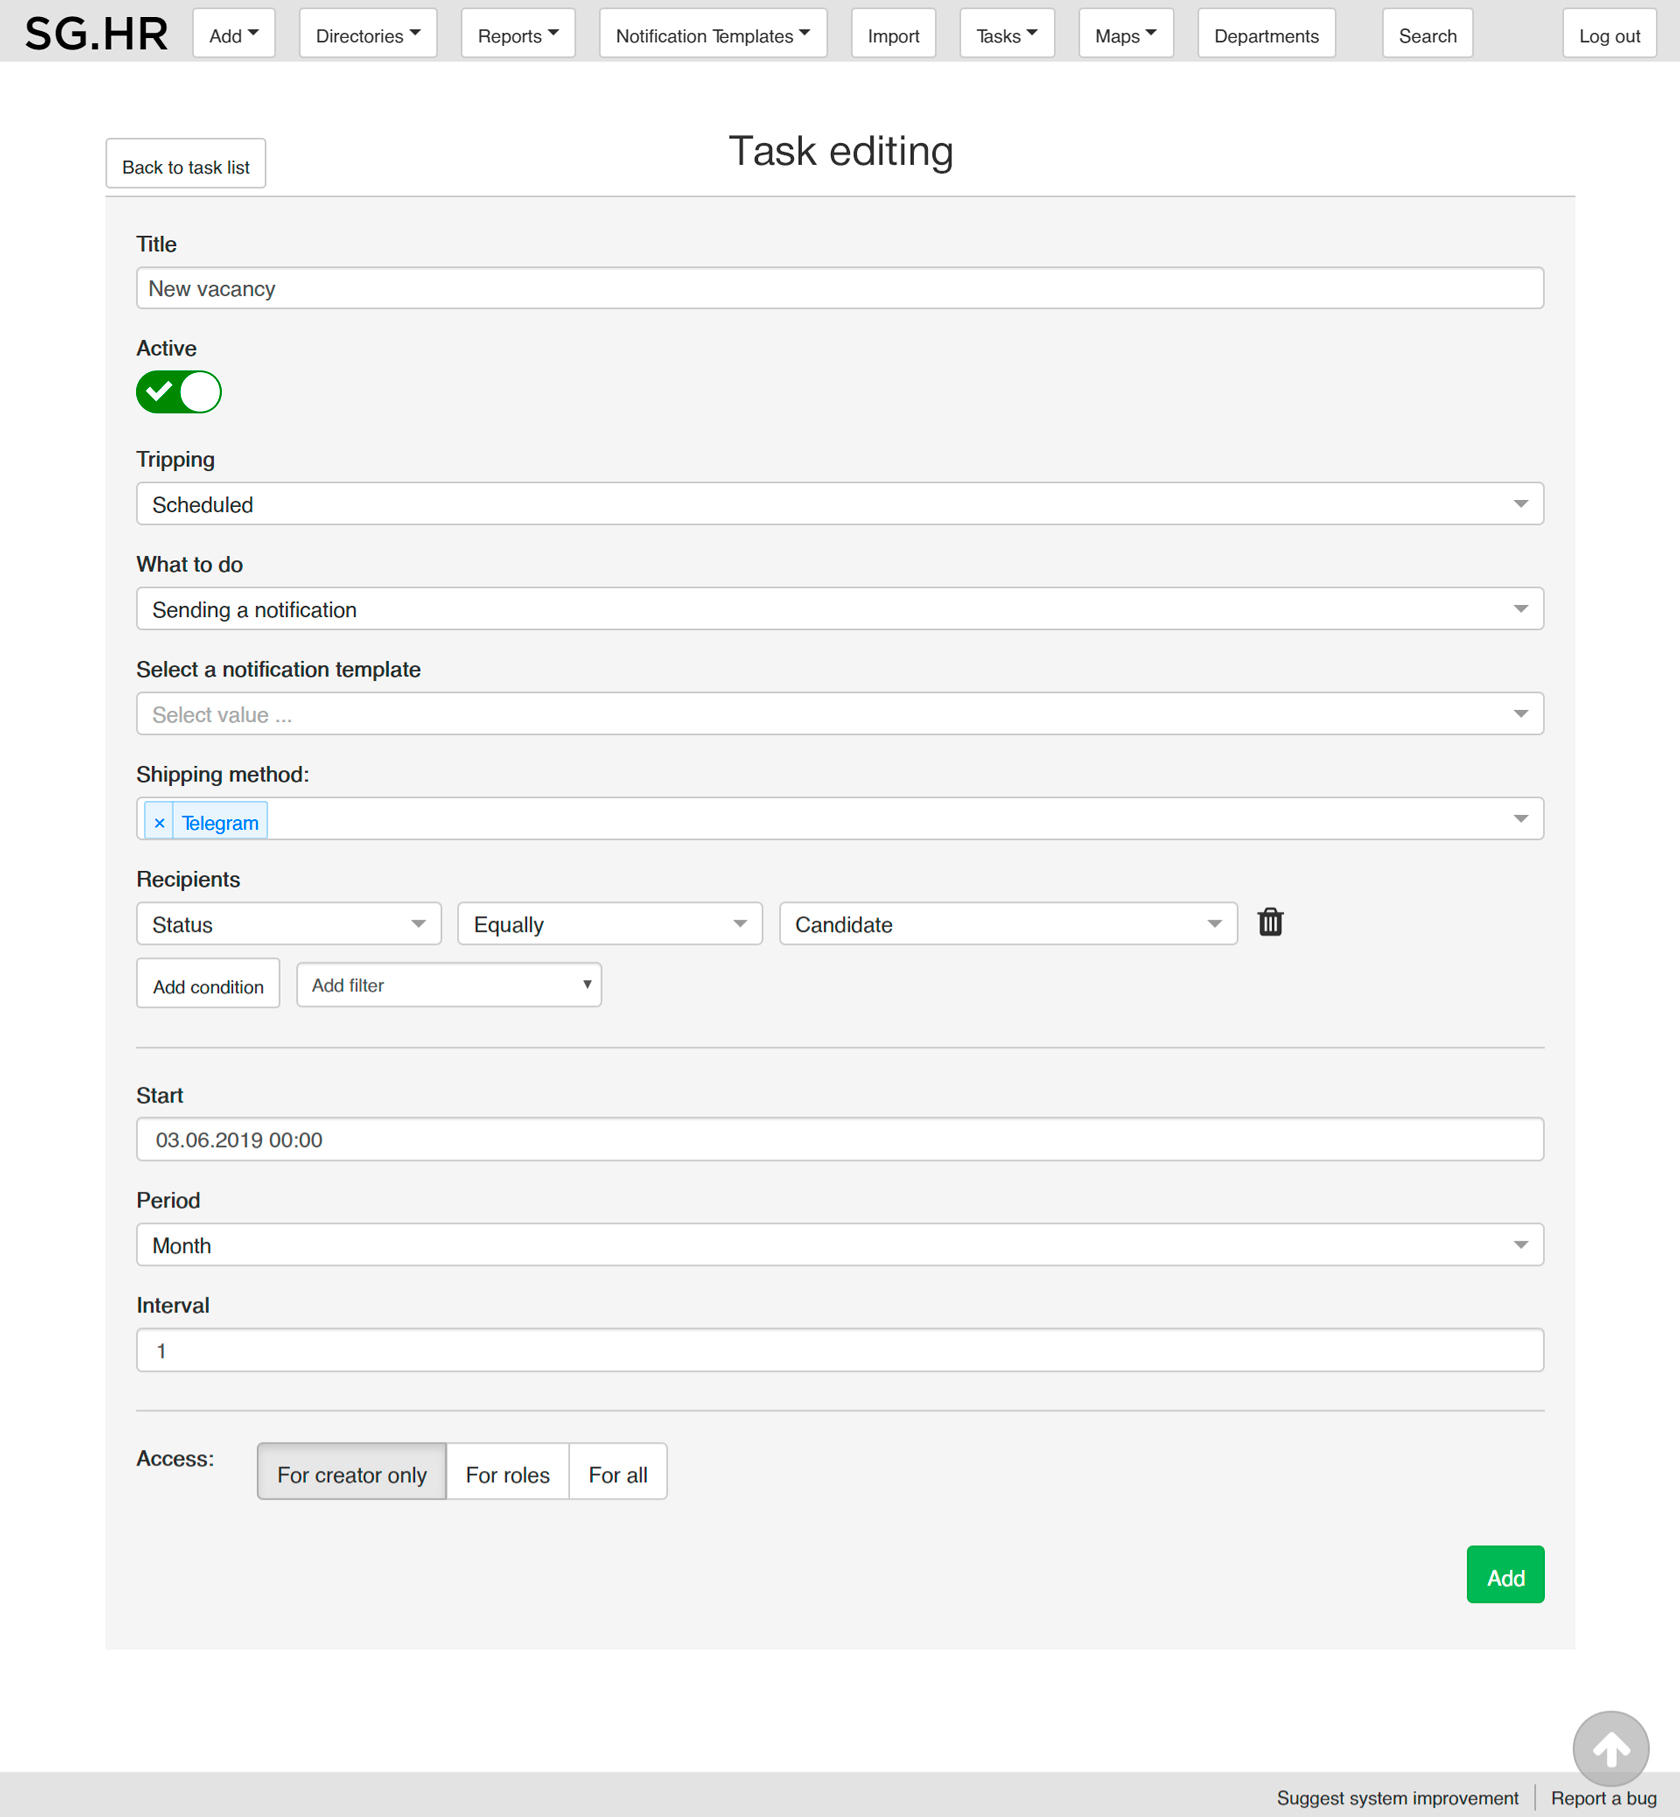Viewport: 1680px width, 1817px height.
Task: Click the green Add button
Action: pyautogui.click(x=1505, y=1577)
